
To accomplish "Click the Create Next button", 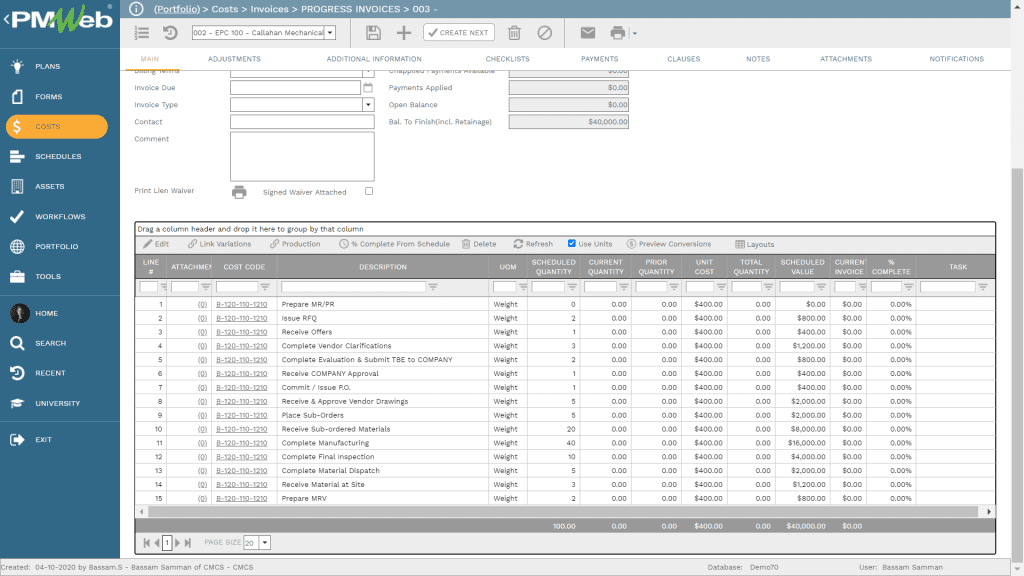I will tap(457, 33).
